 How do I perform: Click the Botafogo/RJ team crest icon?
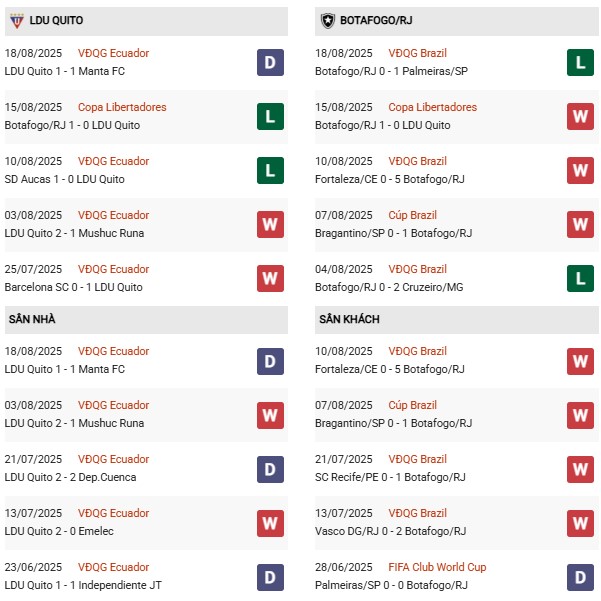click(326, 20)
